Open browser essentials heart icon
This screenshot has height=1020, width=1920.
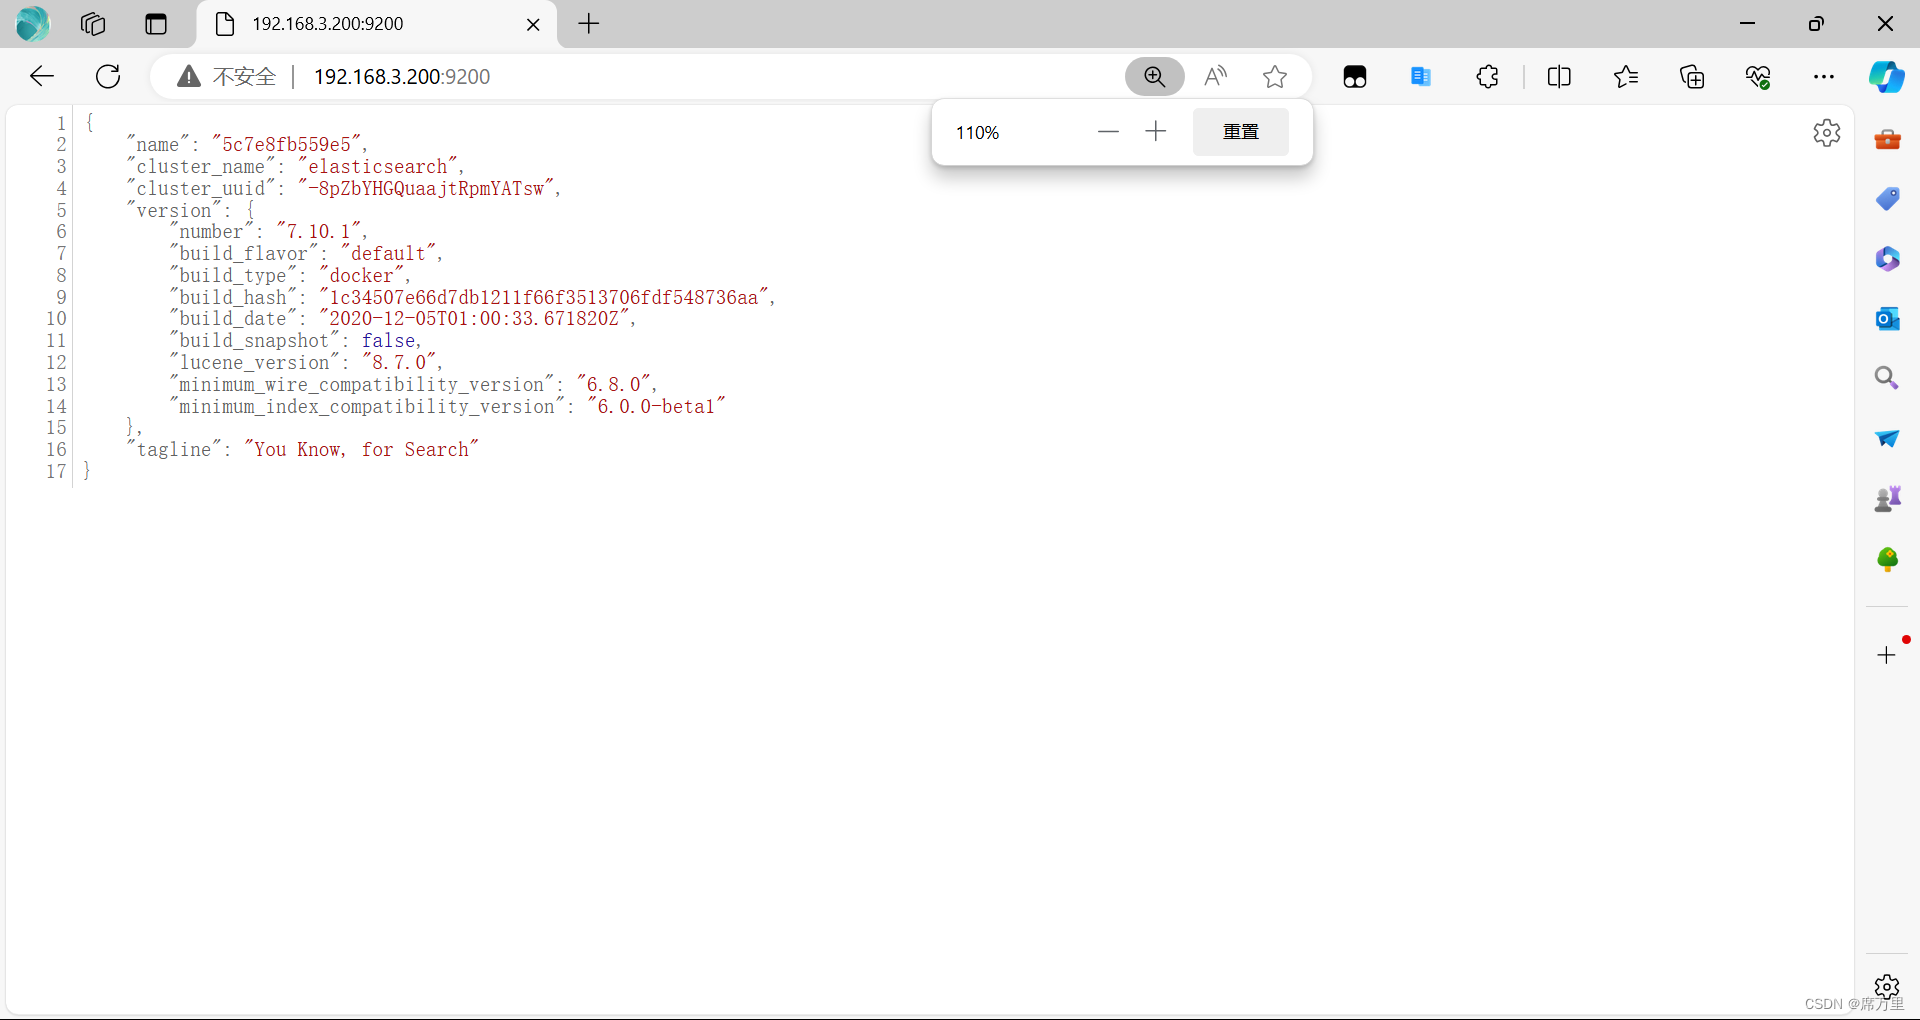(x=1758, y=77)
